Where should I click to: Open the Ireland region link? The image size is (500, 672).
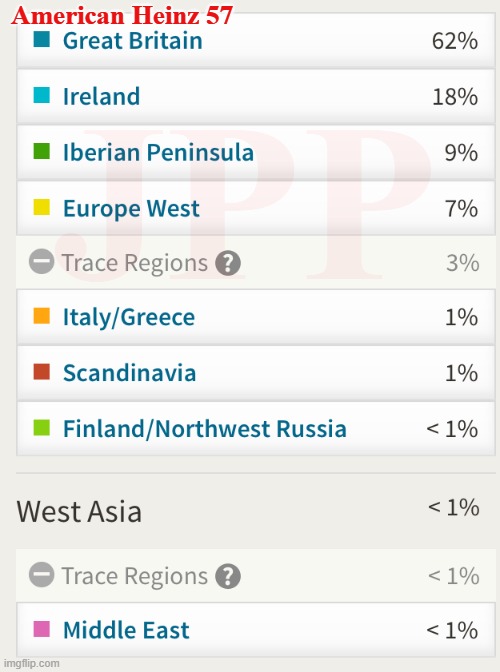tap(102, 96)
